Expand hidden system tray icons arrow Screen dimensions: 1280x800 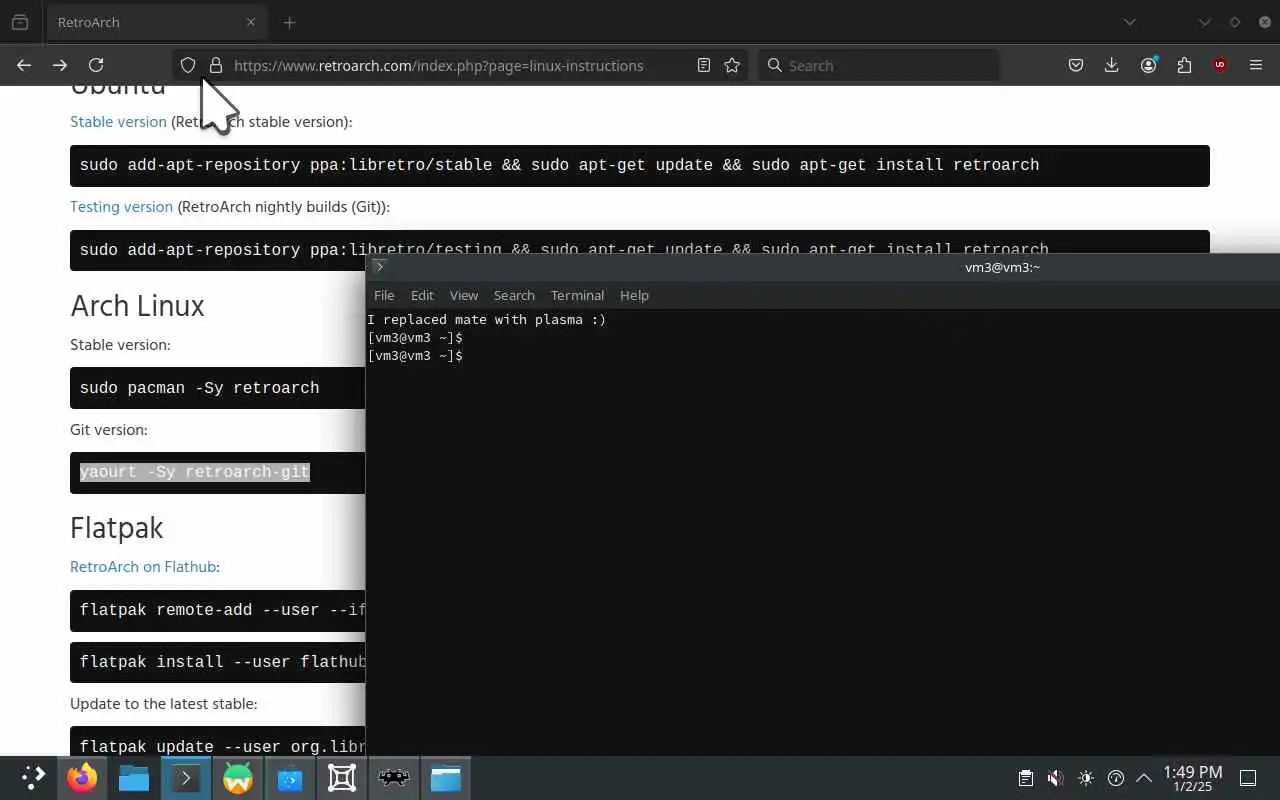coord(1144,778)
